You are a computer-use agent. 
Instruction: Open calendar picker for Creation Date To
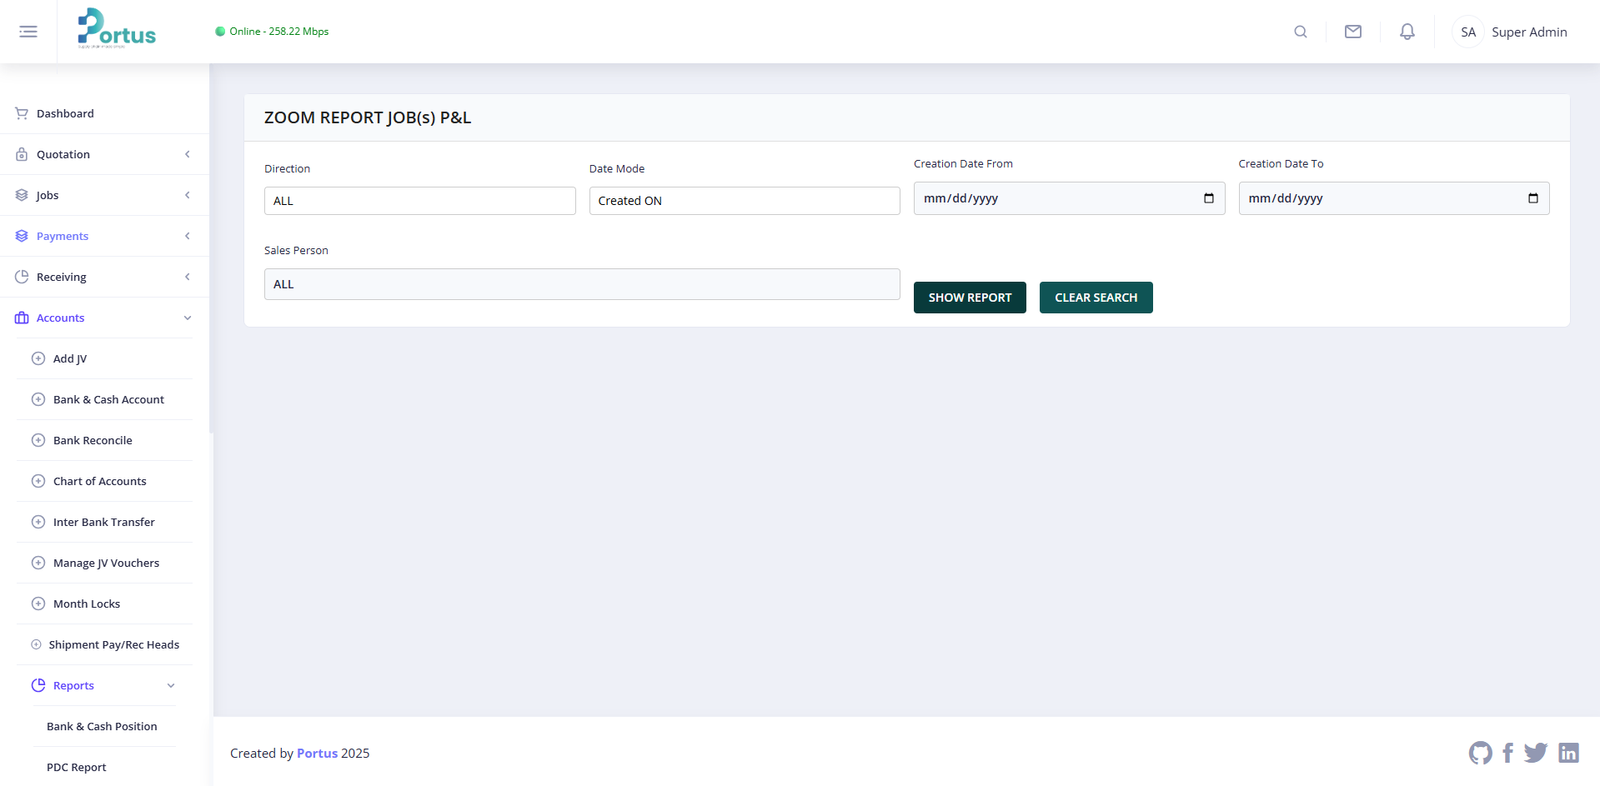[x=1533, y=198]
